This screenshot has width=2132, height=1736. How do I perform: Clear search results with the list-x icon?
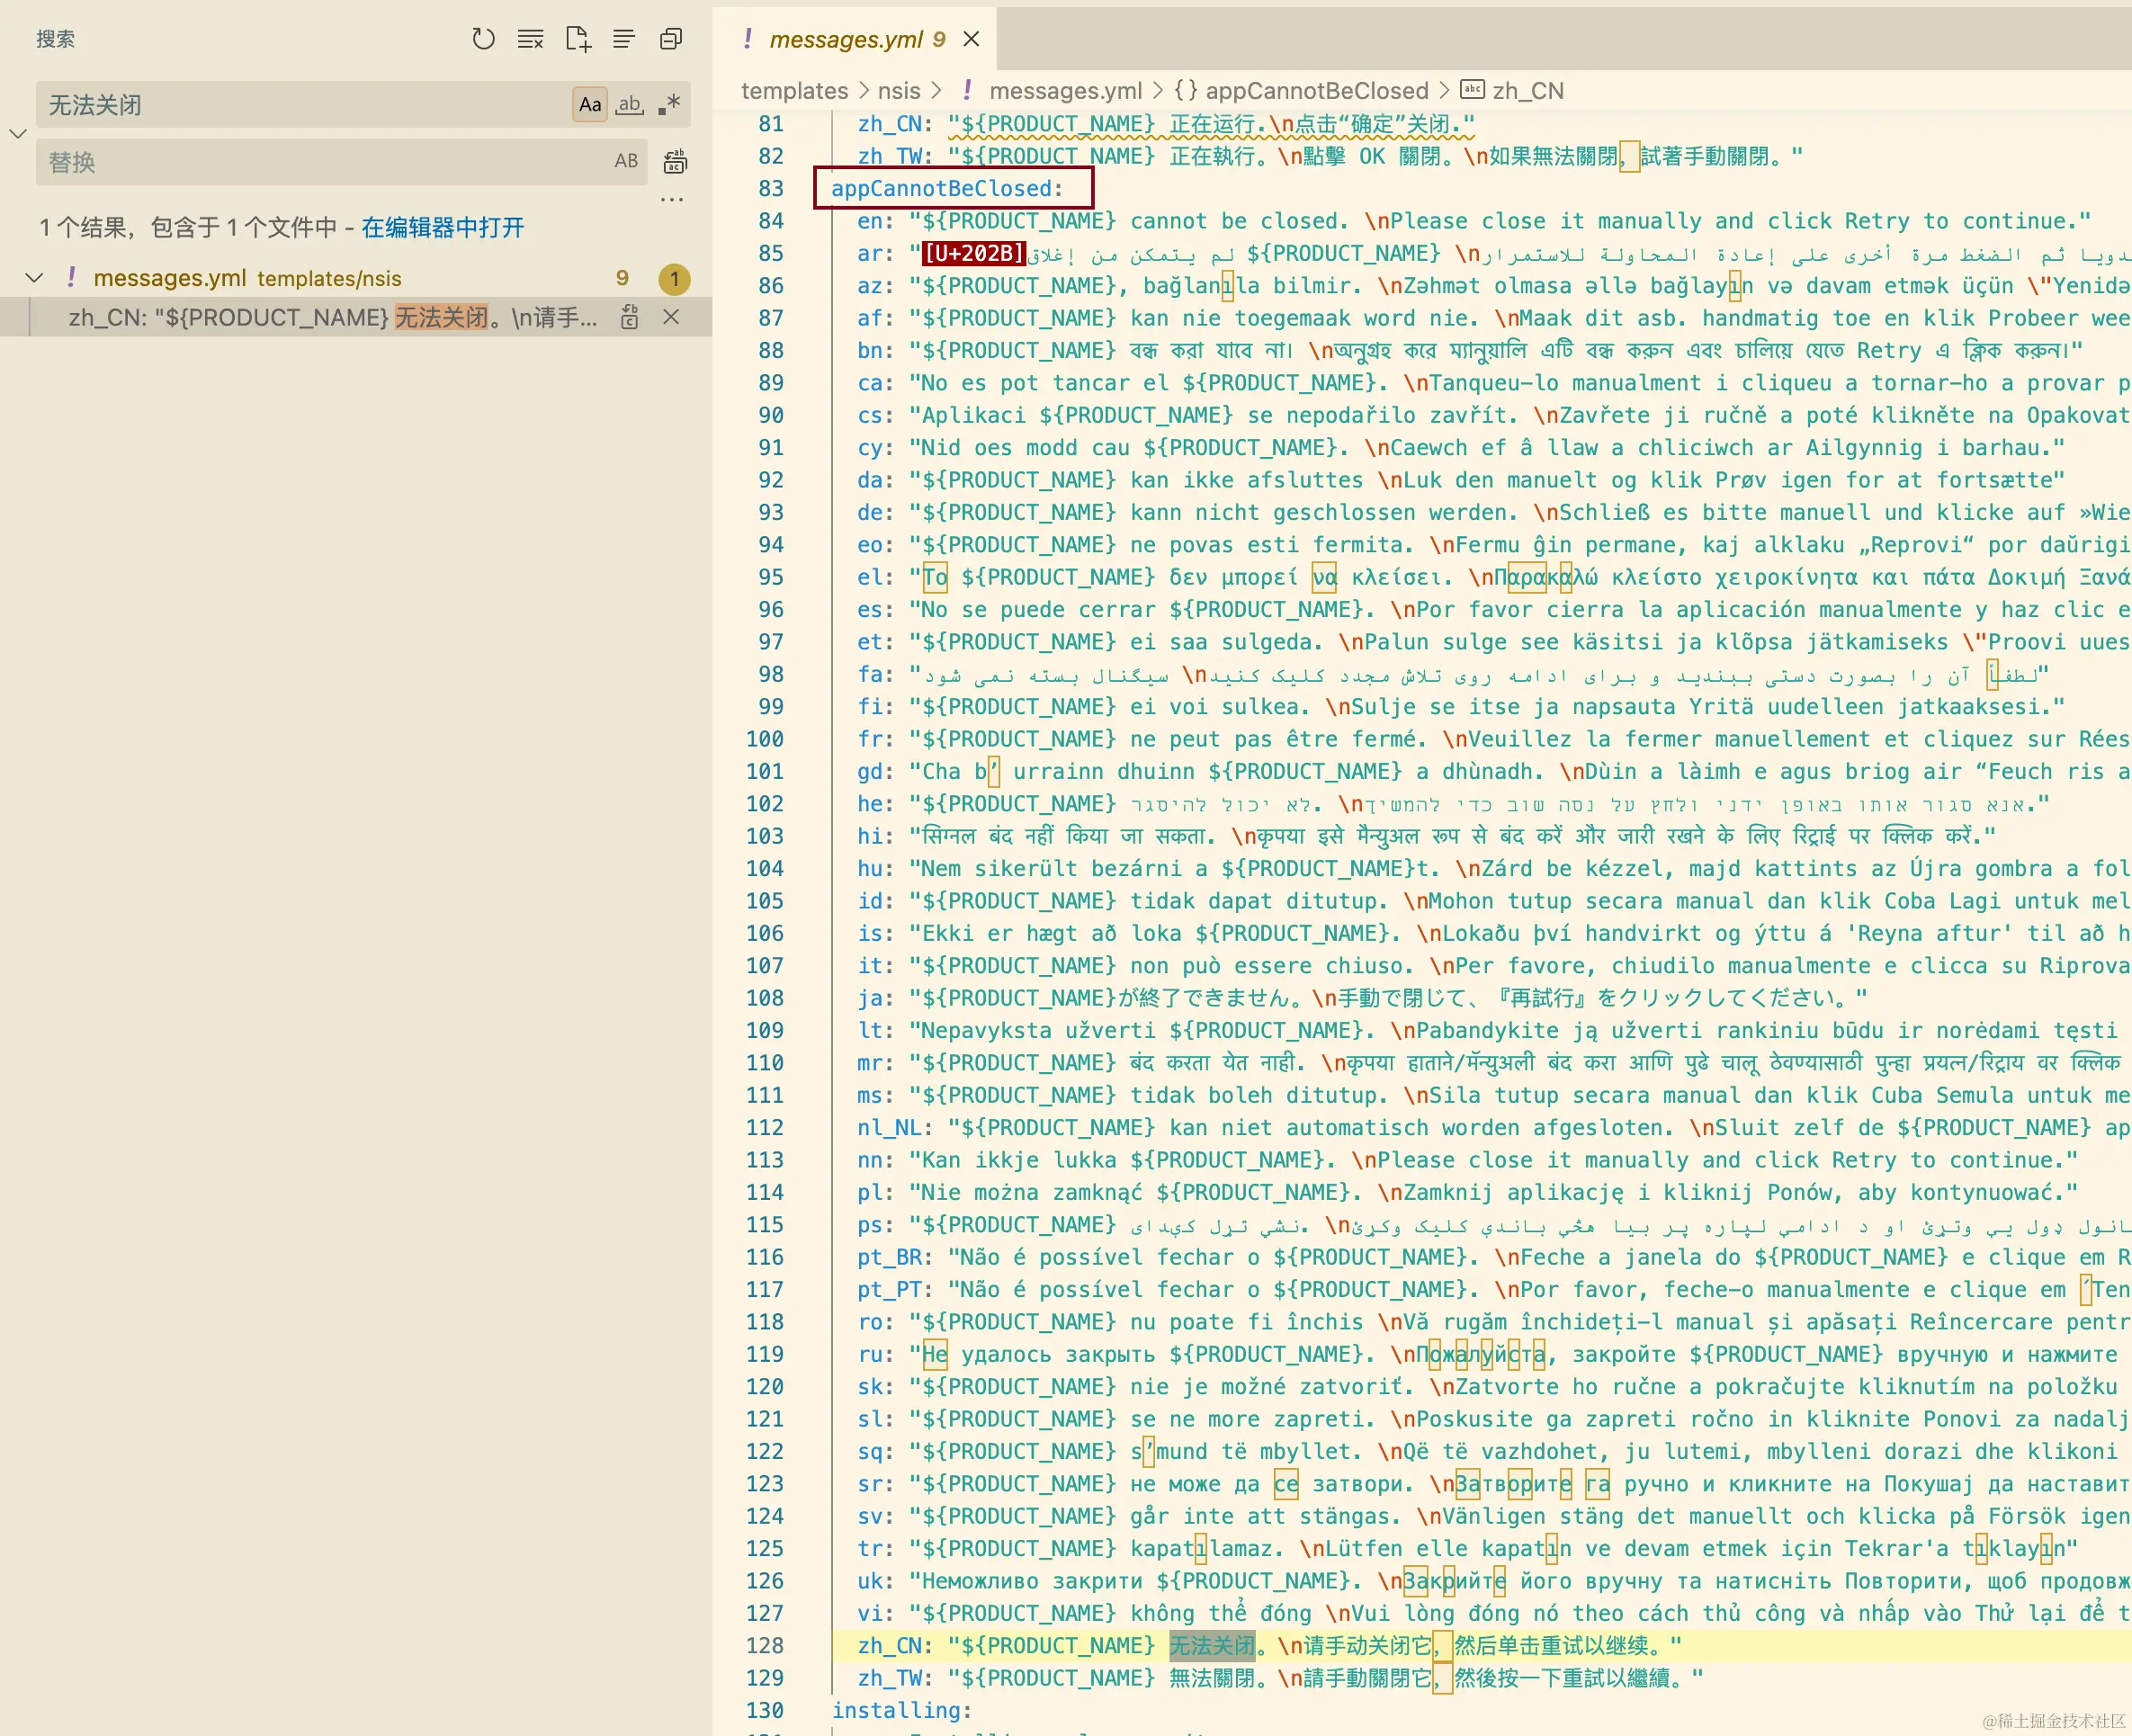(530, 39)
